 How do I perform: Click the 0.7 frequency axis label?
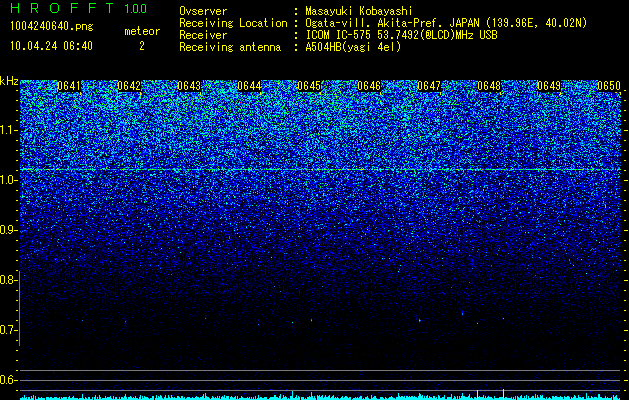7,330
